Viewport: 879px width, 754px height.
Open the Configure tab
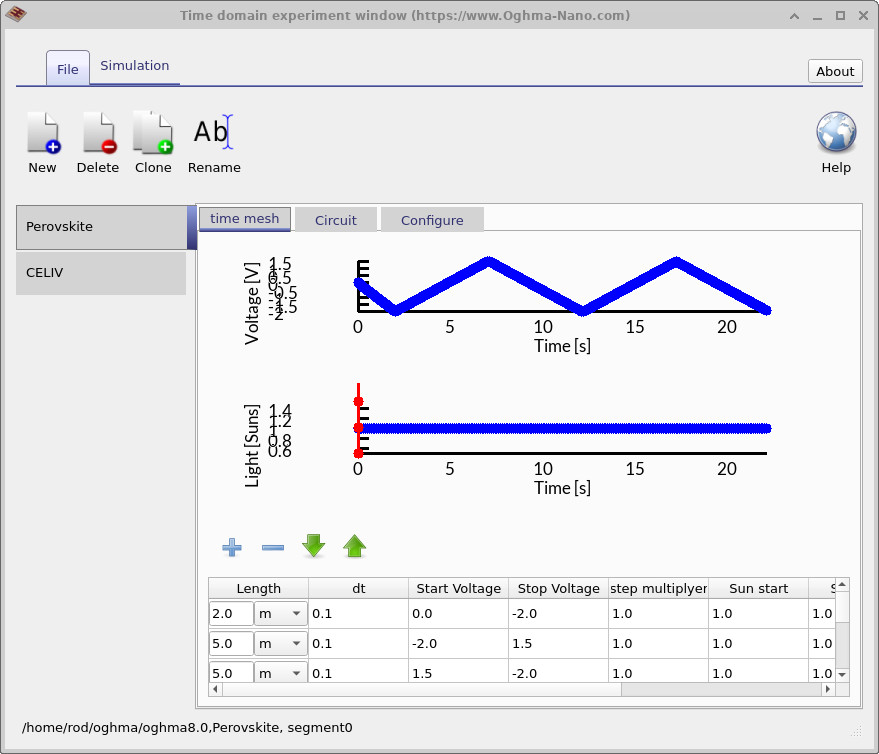click(x=432, y=219)
